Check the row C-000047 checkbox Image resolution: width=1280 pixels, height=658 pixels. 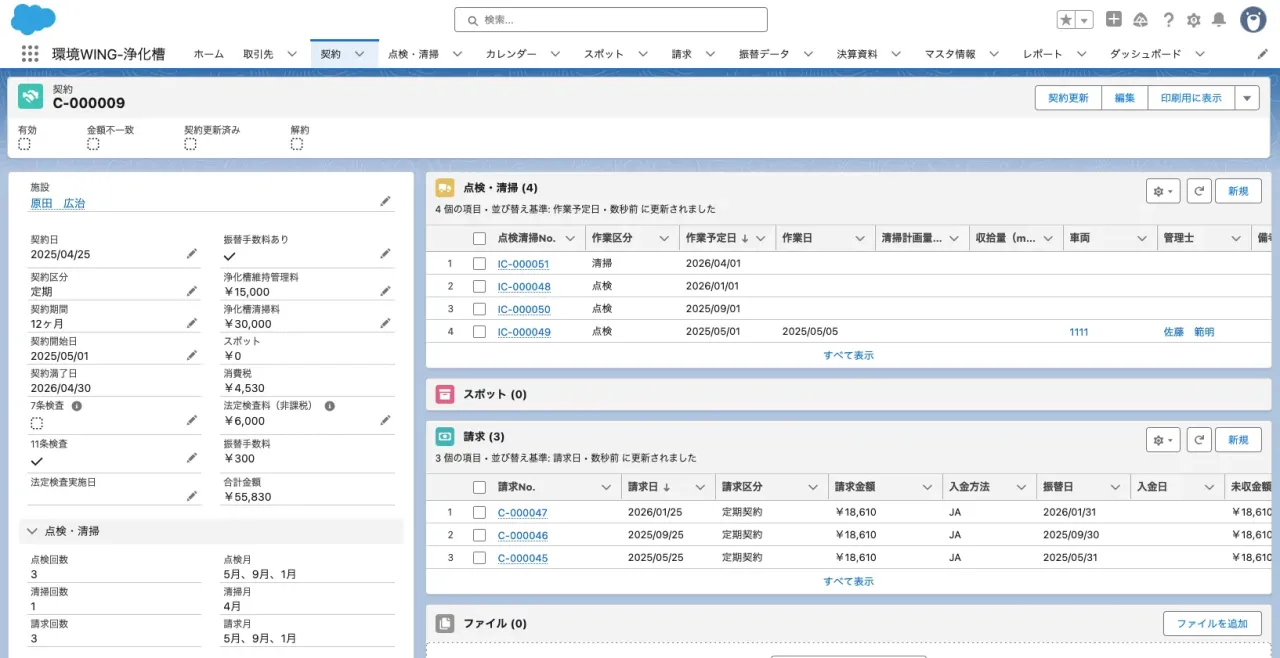tap(479, 512)
